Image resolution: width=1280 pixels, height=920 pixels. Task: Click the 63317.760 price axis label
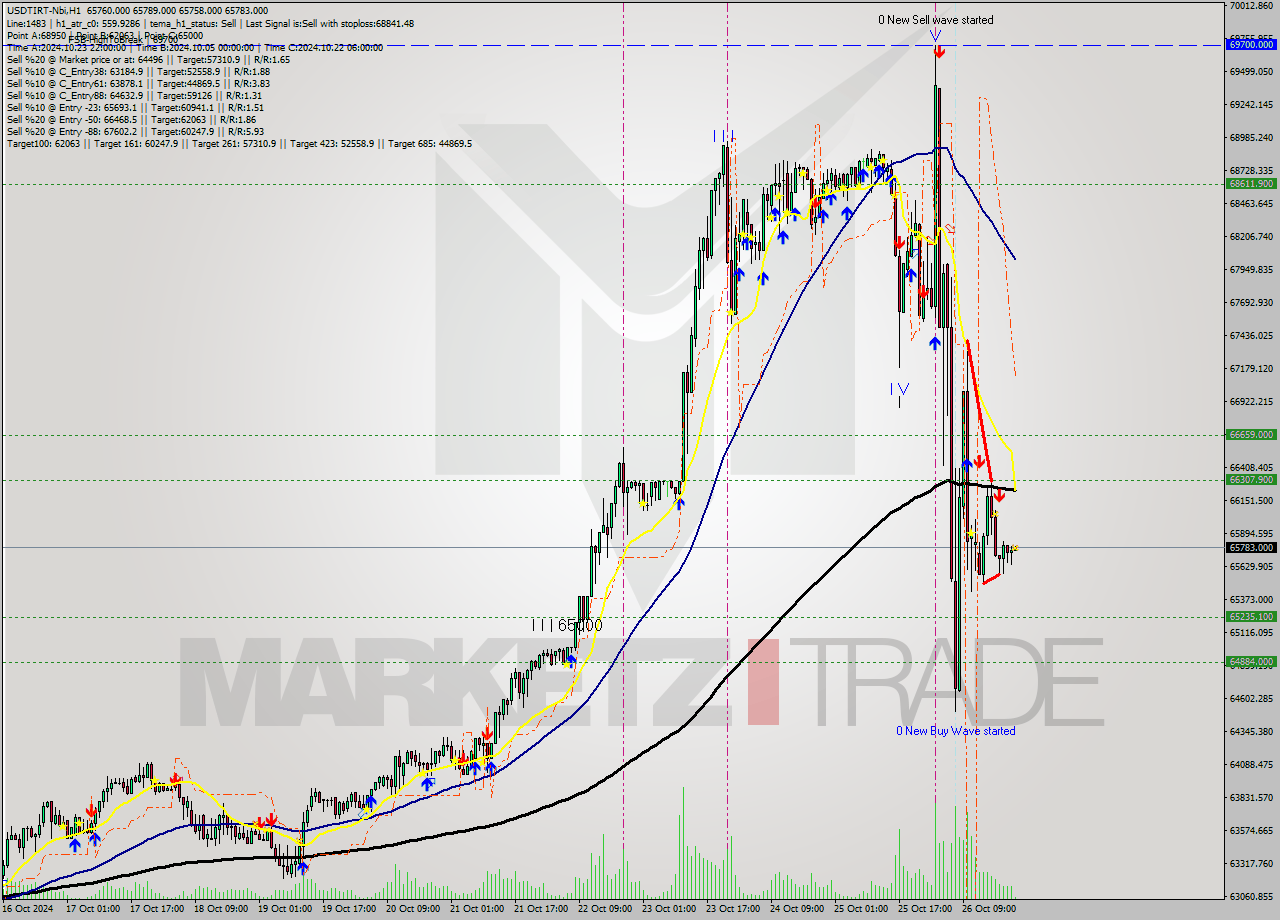(x=1251, y=864)
